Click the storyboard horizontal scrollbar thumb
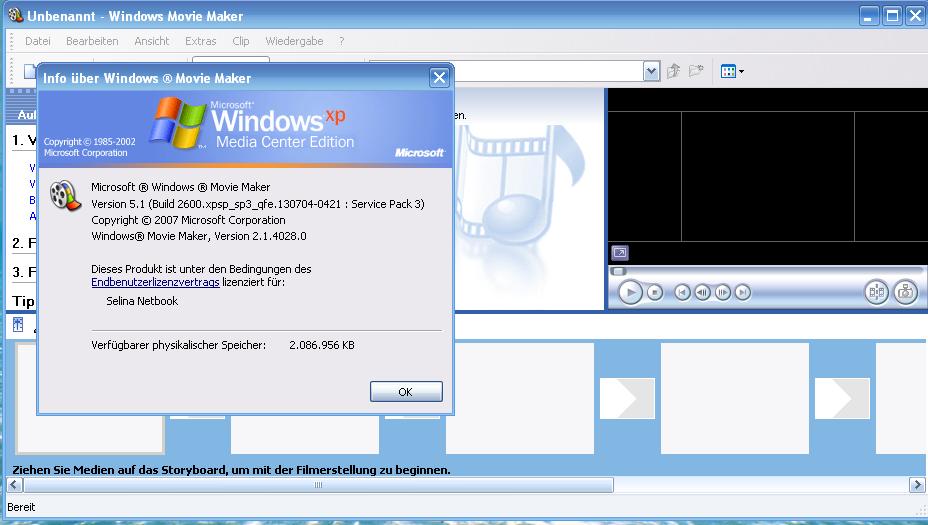 (318, 485)
